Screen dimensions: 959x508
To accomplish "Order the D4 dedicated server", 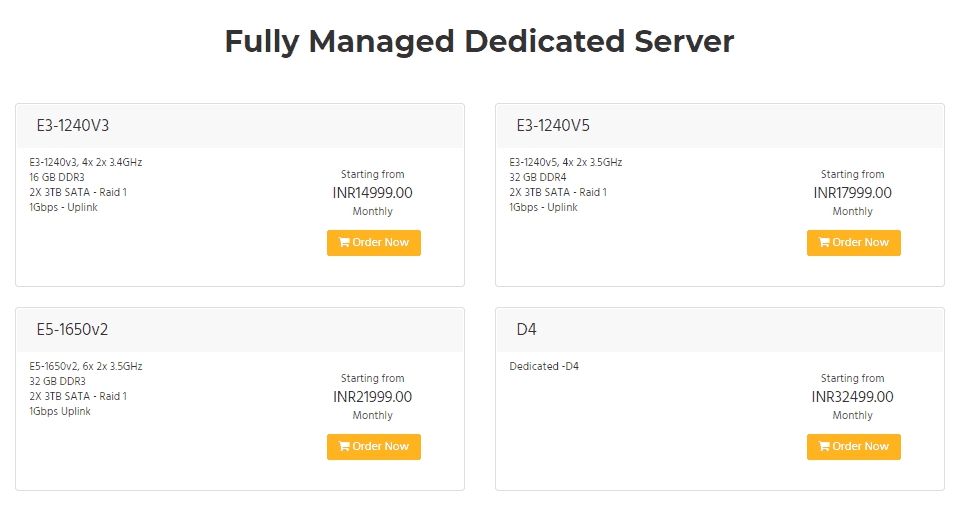I will (x=854, y=447).
